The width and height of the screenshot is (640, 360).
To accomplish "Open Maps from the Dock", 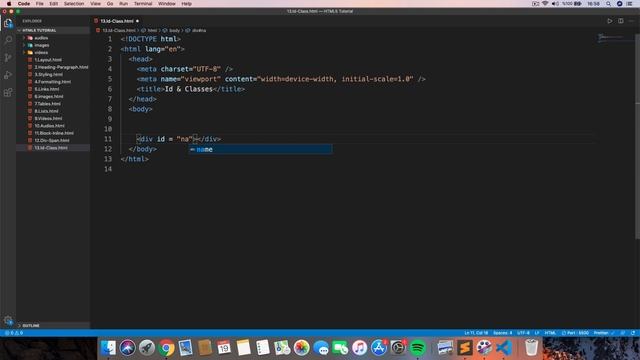I will click(282, 348).
